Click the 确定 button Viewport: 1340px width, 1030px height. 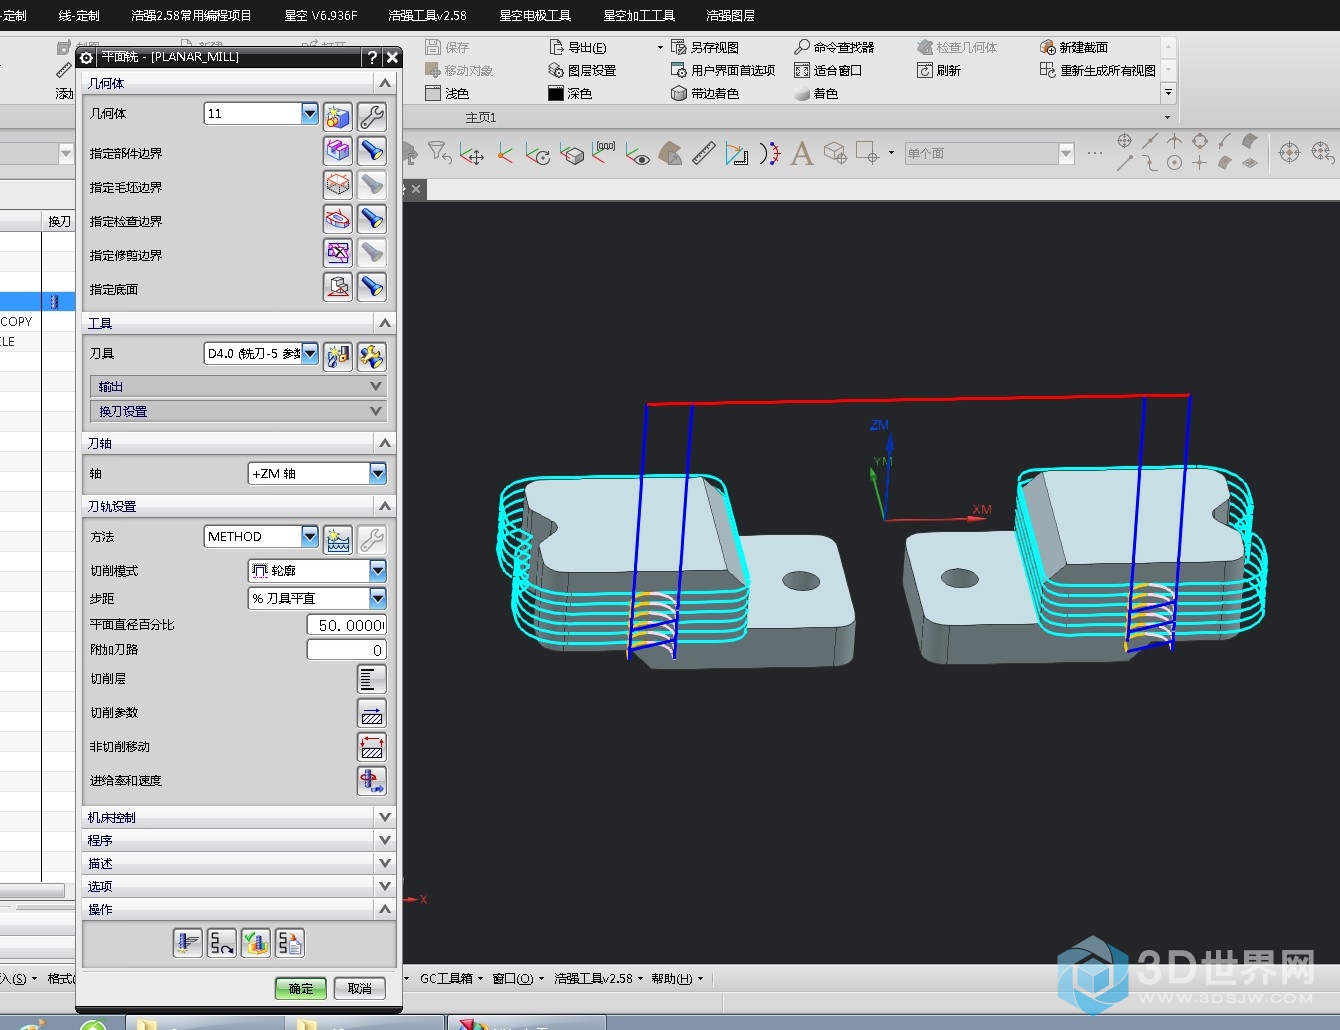(x=301, y=988)
